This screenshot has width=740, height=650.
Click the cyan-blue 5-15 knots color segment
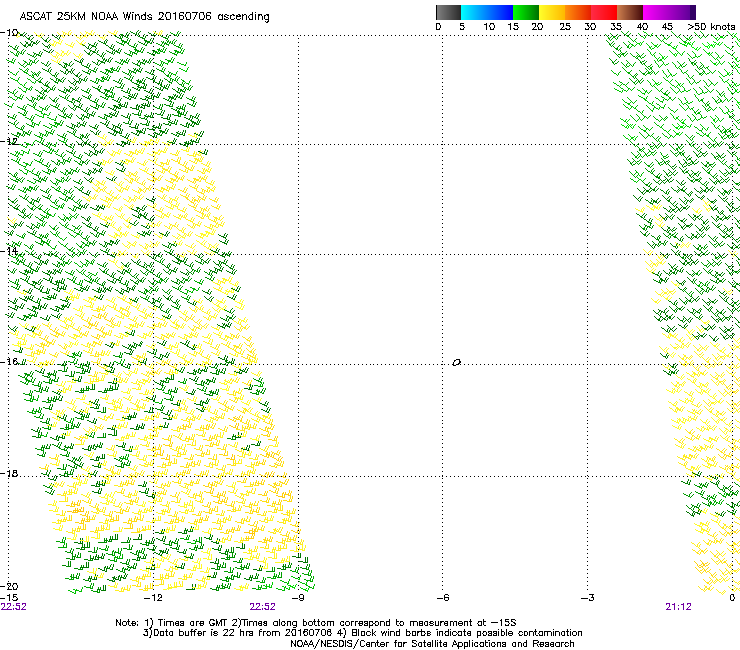[x=487, y=12]
